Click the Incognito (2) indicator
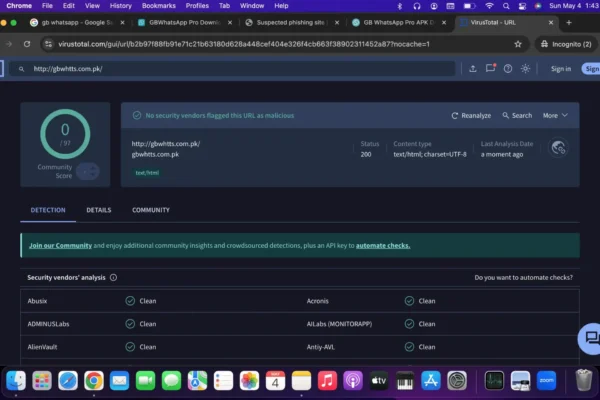 pyautogui.click(x=566, y=44)
